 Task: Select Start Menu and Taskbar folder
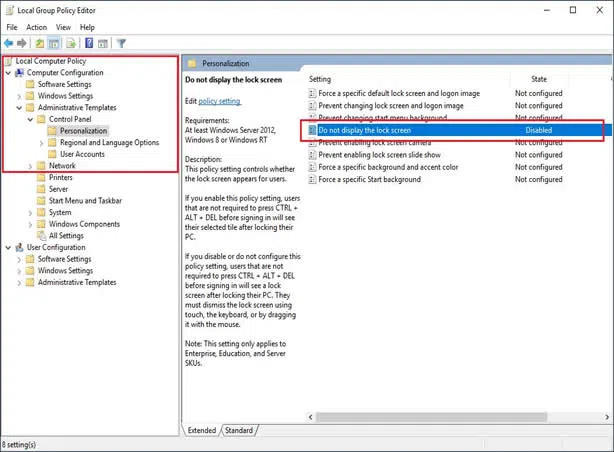coord(85,200)
